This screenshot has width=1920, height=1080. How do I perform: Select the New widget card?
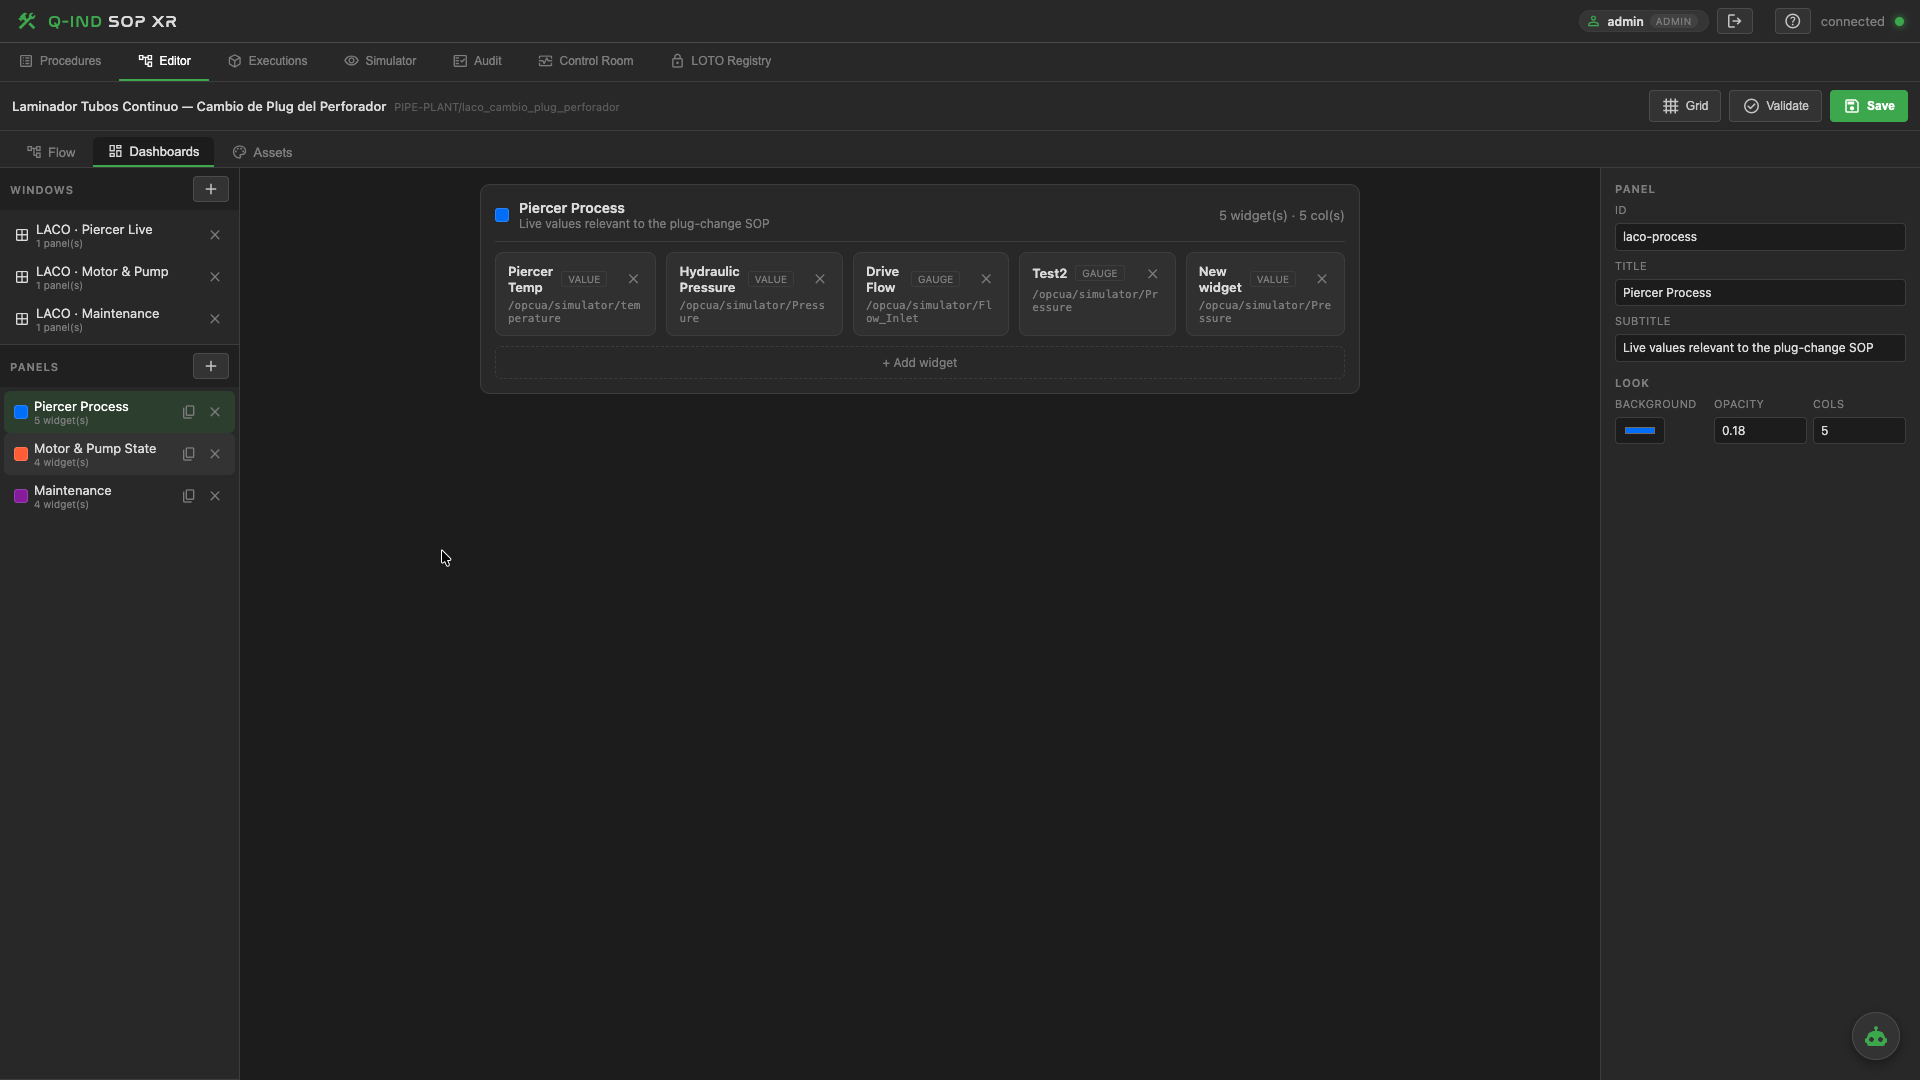coord(1265,294)
